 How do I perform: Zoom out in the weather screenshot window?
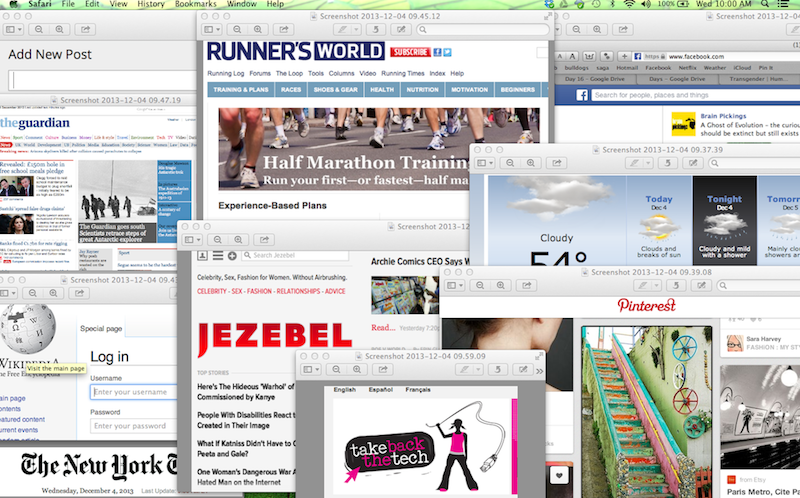pyautogui.click(x=511, y=162)
